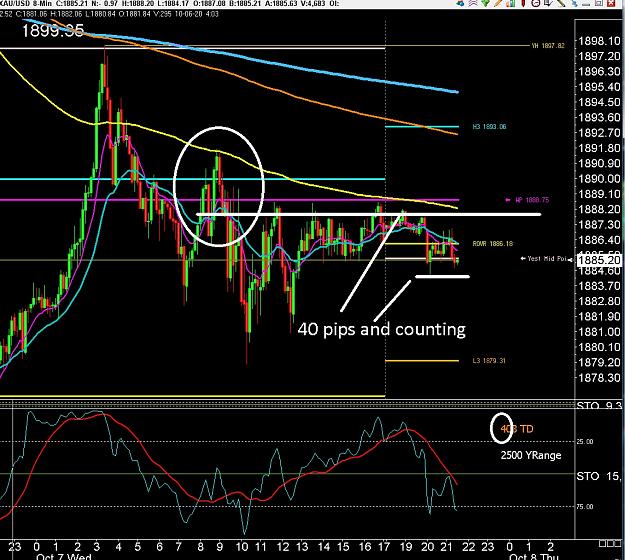
Task: Click price axis label 1881.00
Action: pyautogui.click(x=599, y=332)
